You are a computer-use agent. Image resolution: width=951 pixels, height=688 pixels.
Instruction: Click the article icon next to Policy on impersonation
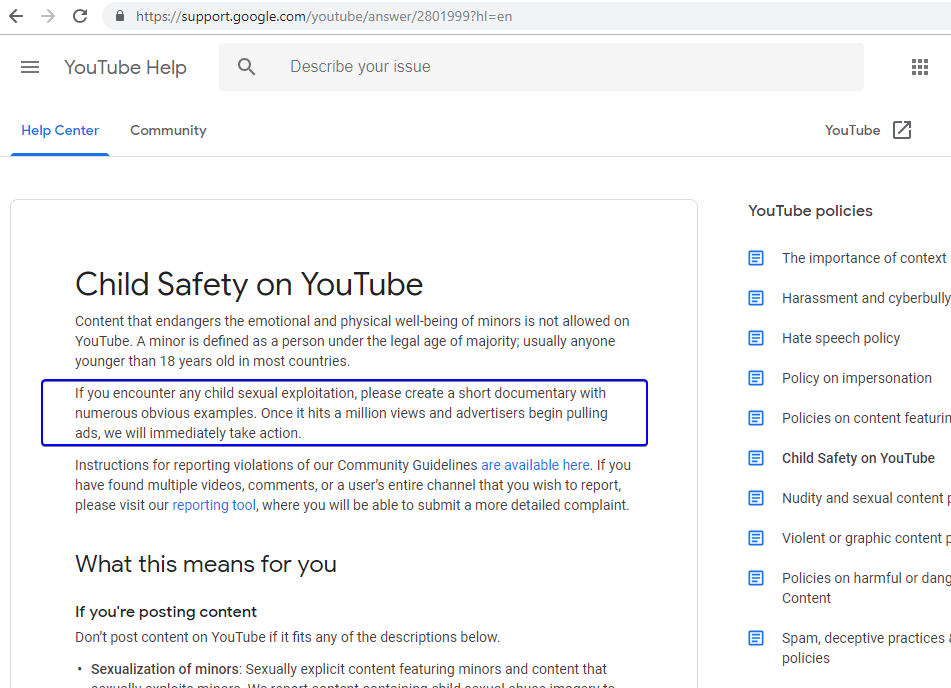[x=756, y=378]
